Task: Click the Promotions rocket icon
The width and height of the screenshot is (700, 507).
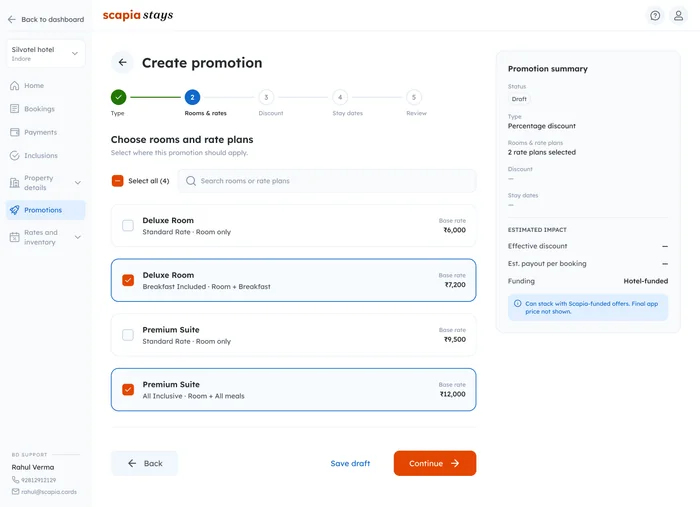Action: [x=15, y=210]
